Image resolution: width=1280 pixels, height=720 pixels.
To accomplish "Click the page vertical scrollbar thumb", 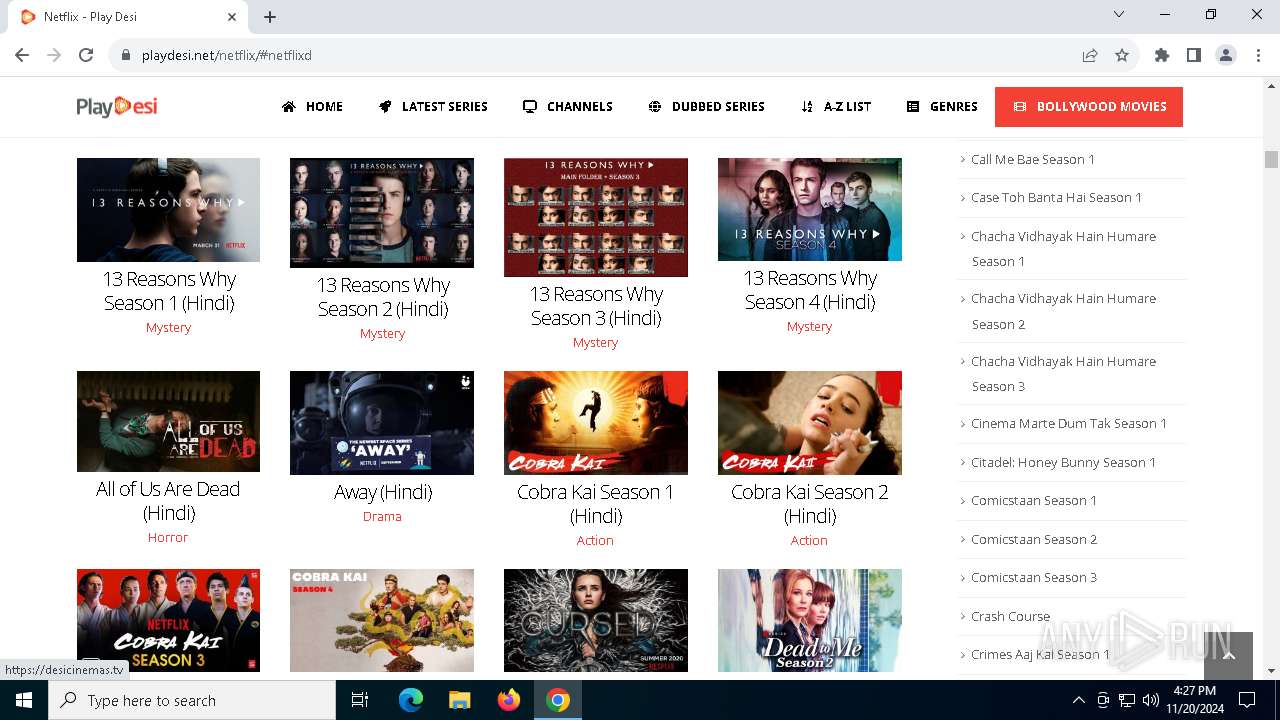I will [x=1271, y=159].
